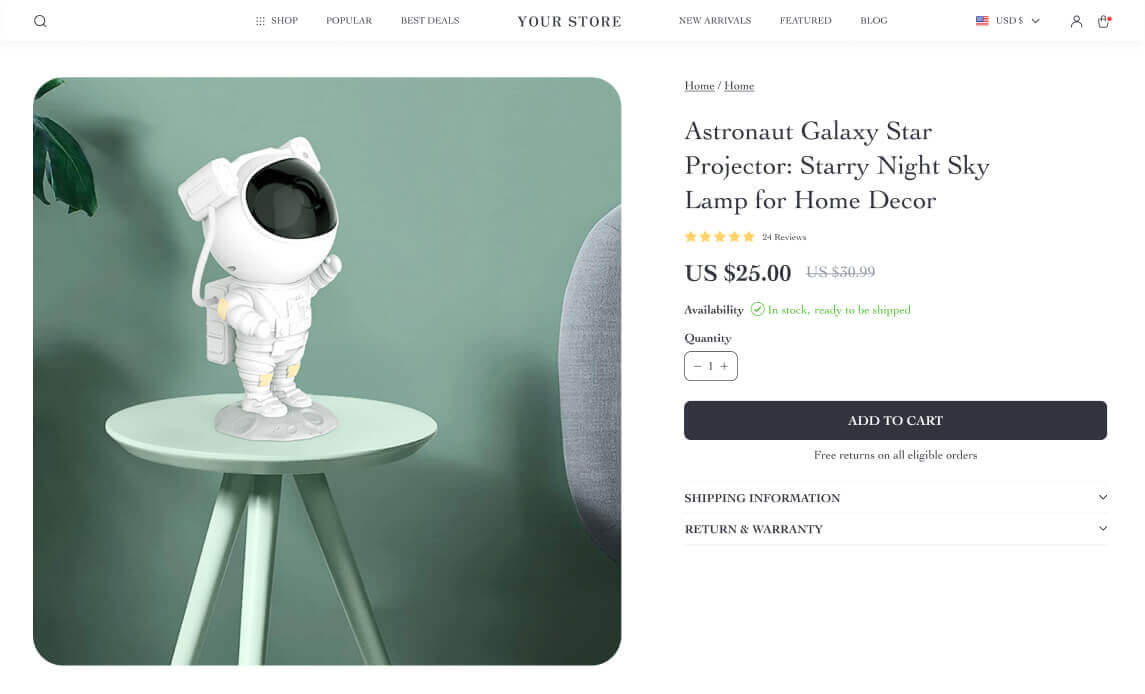Open the New Arrivals menu item
Image resolution: width=1145 pixels, height=694 pixels.
click(714, 21)
